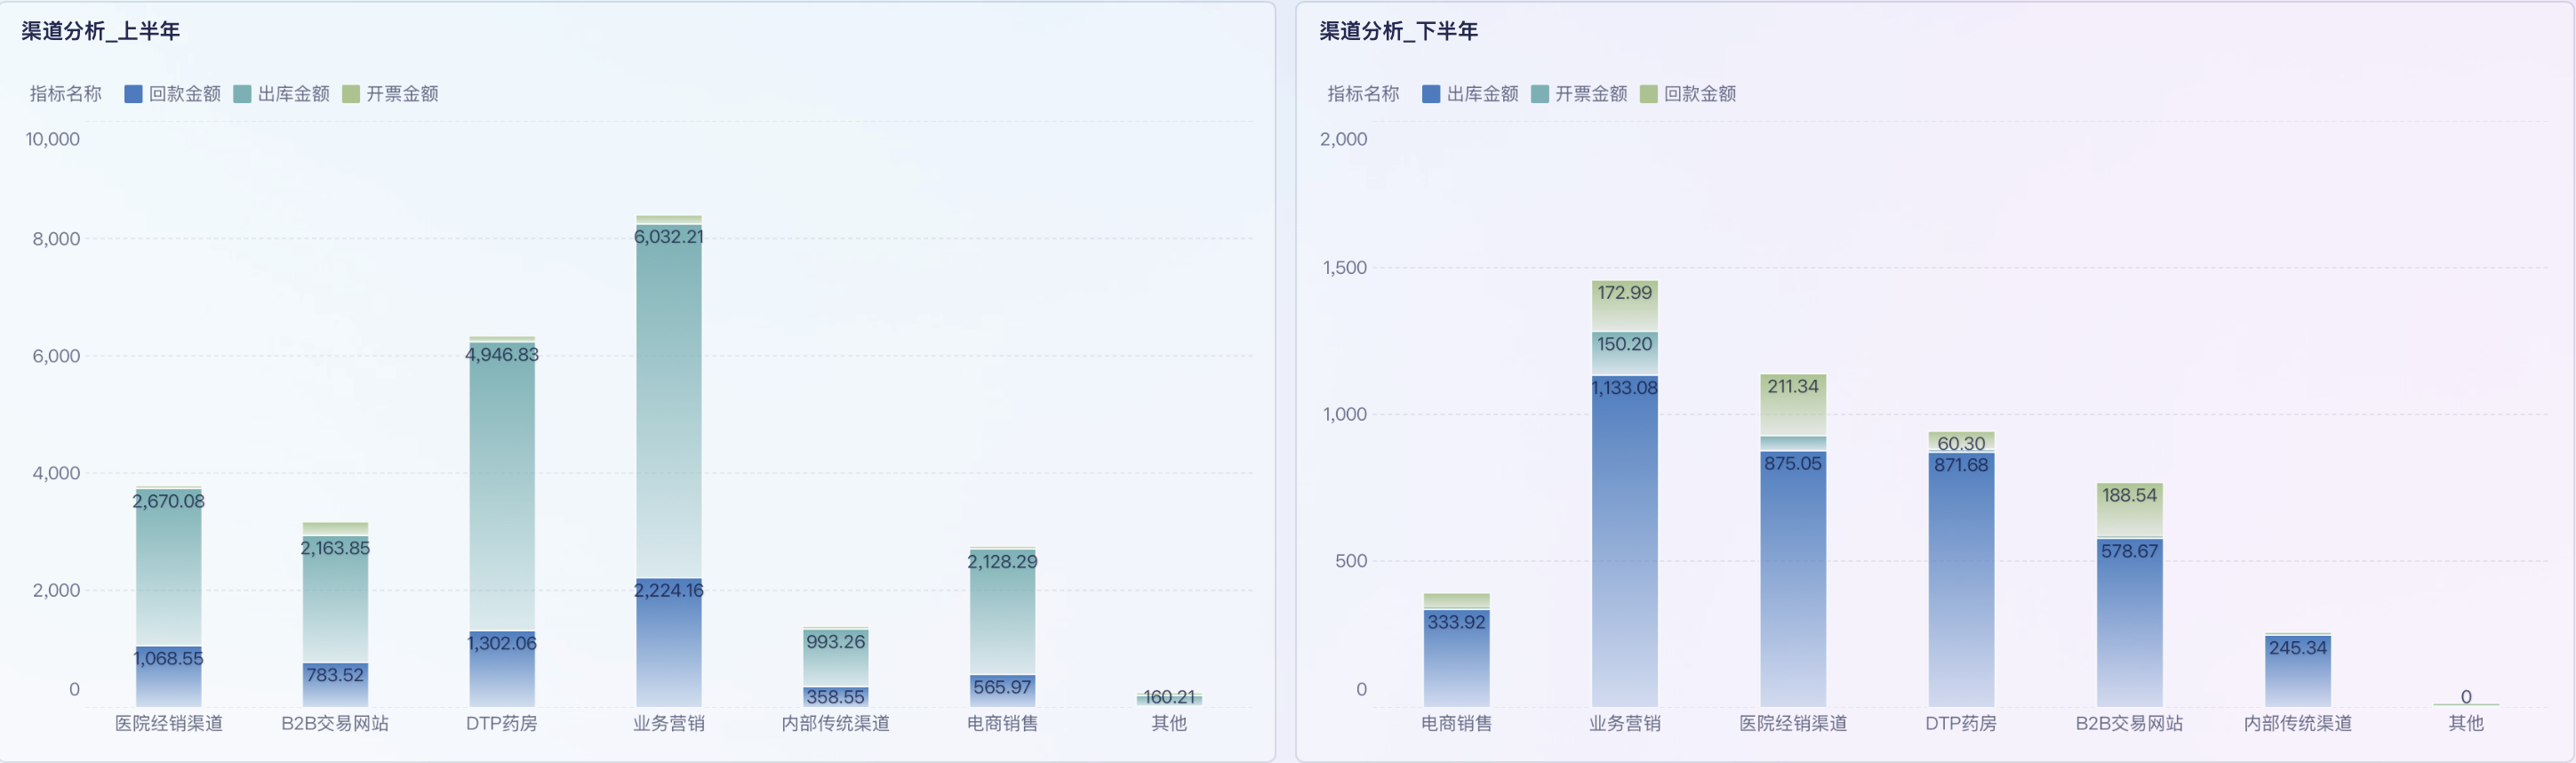Viewport: 2576px width, 763px height.
Task: Click the 业务营销 axis label in 上半年 chart
Action: point(668,723)
